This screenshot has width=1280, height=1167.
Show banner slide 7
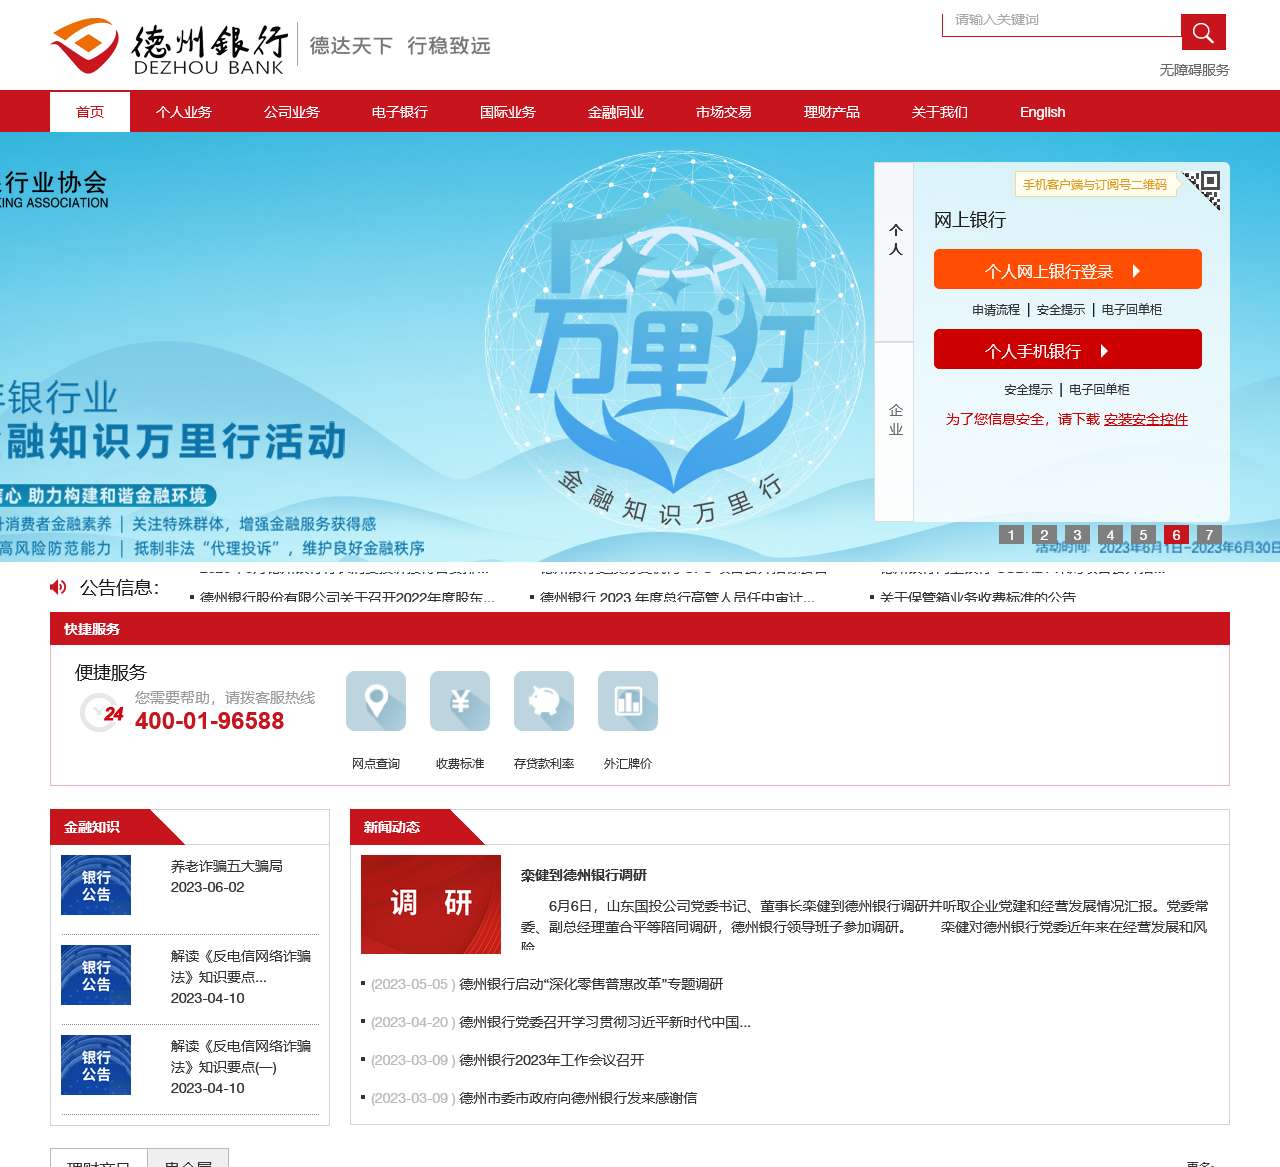point(1209,535)
